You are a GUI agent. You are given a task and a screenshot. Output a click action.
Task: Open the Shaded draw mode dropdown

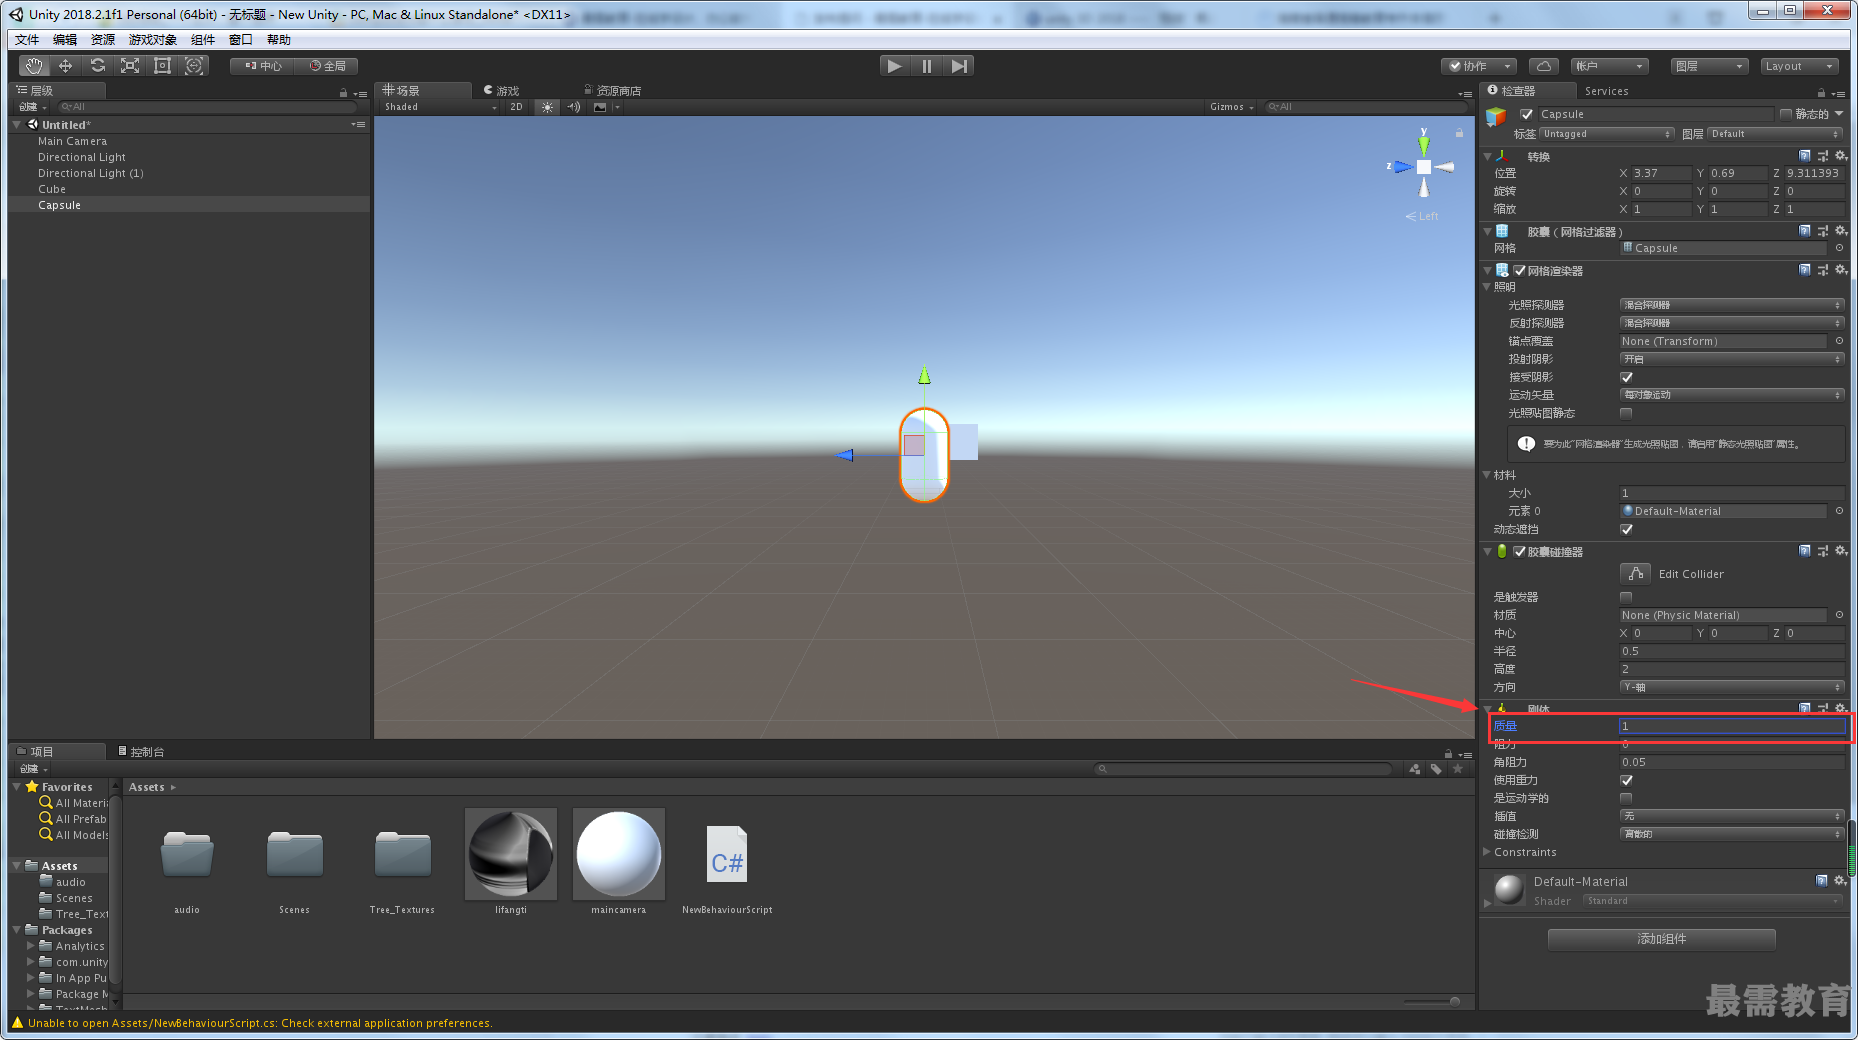tap(440, 107)
